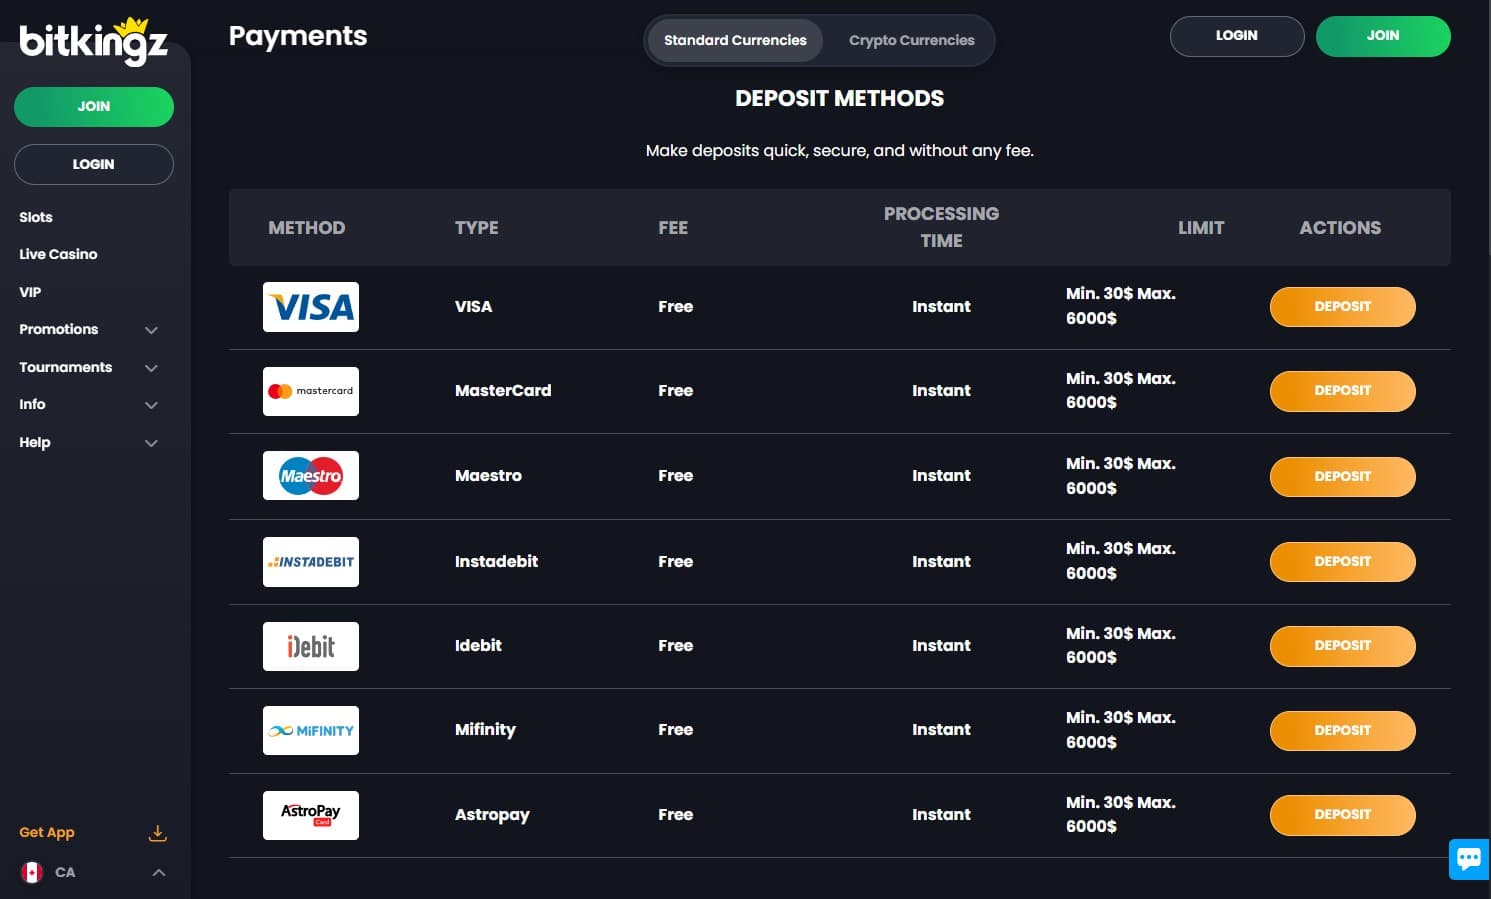
Task: Click the Idebit type text
Action: pyautogui.click(x=478, y=646)
